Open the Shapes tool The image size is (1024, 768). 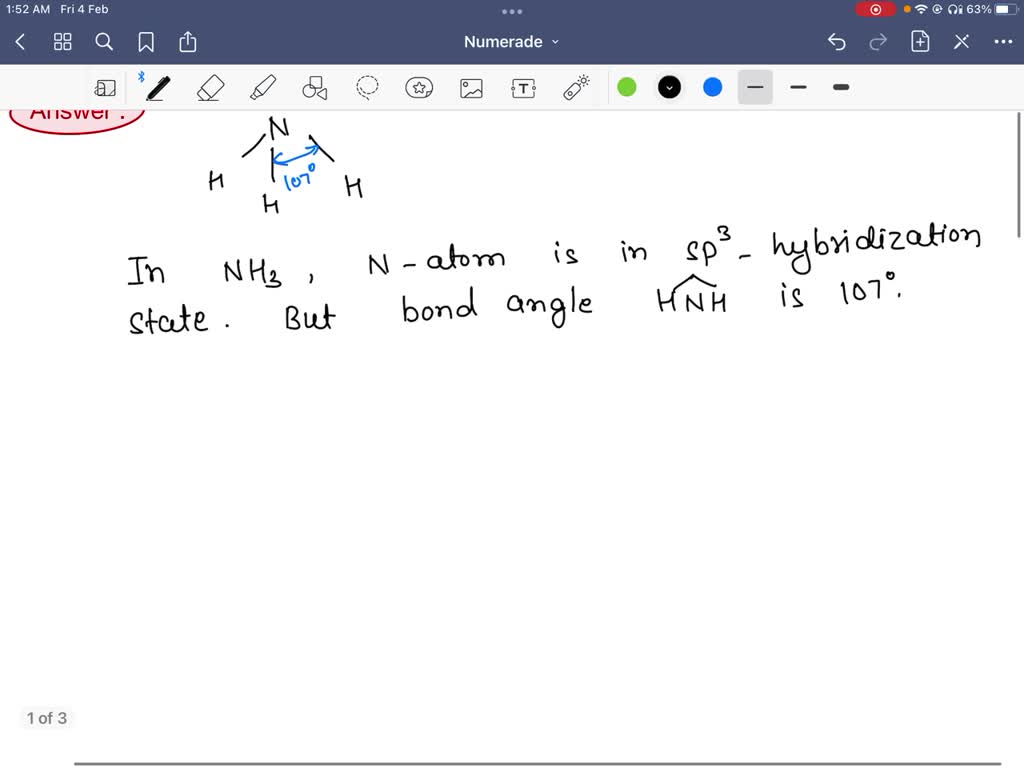pyautogui.click(x=315, y=87)
